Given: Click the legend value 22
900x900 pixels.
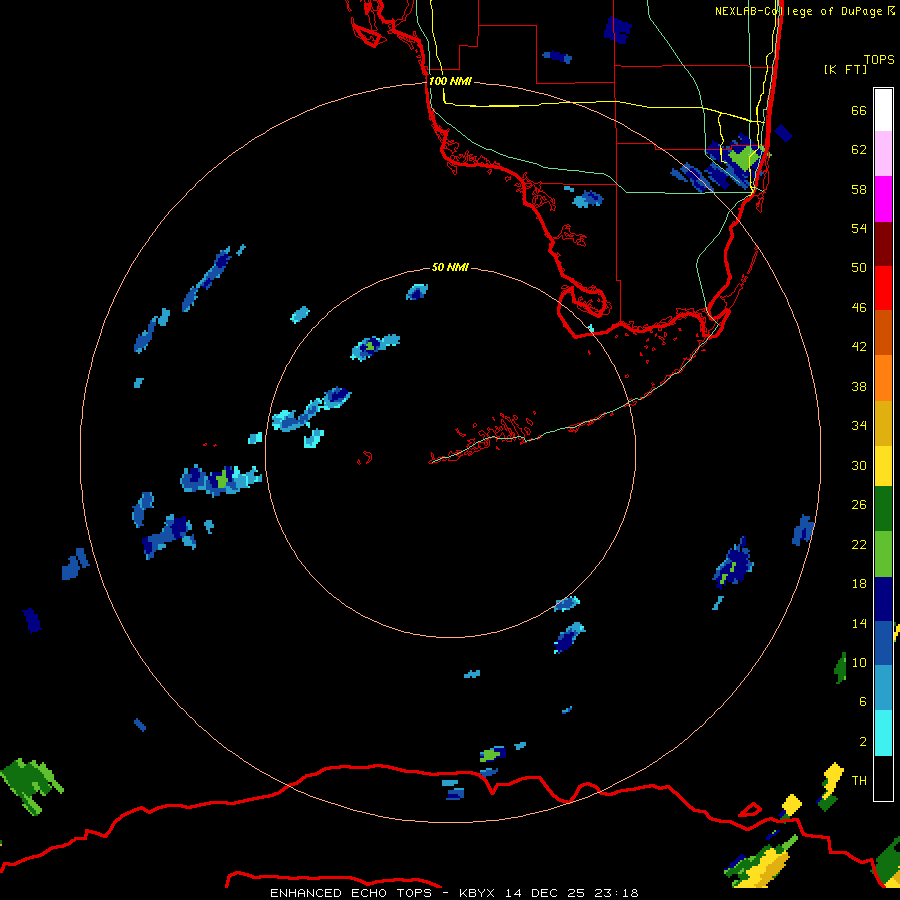Looking at the screenshot, I should (x=859, y=545).
